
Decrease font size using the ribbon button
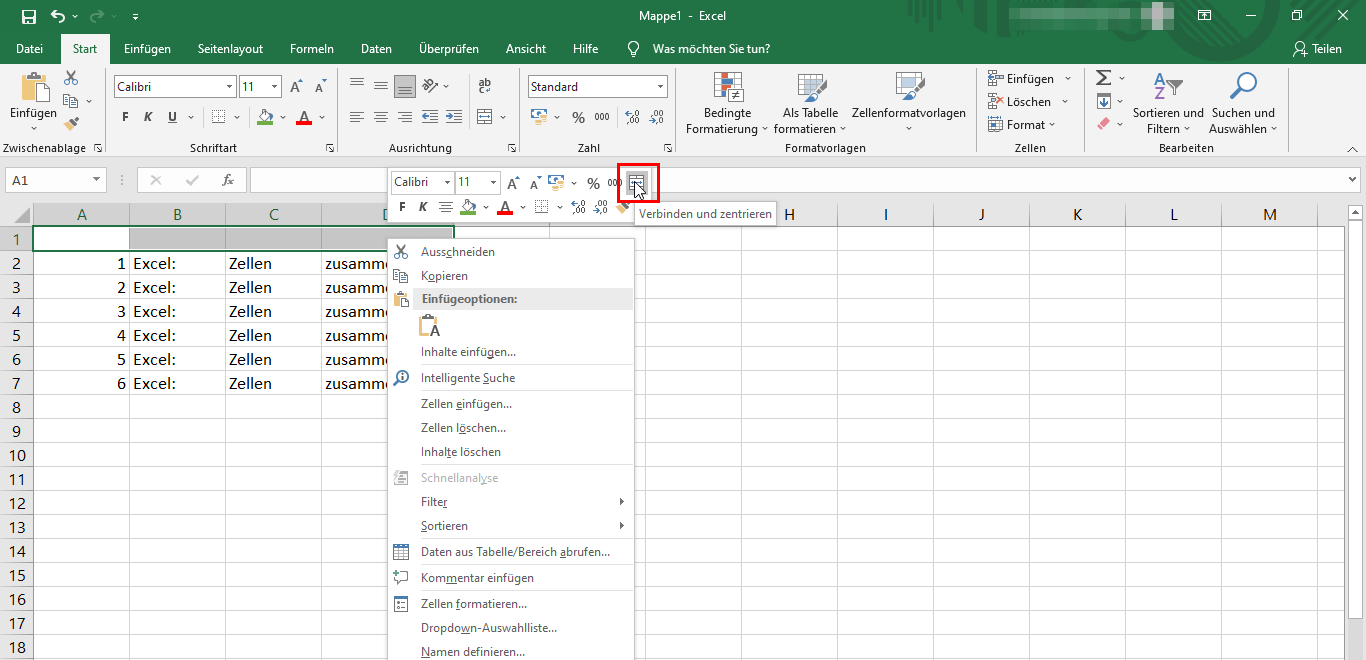(x=320, y=87)
